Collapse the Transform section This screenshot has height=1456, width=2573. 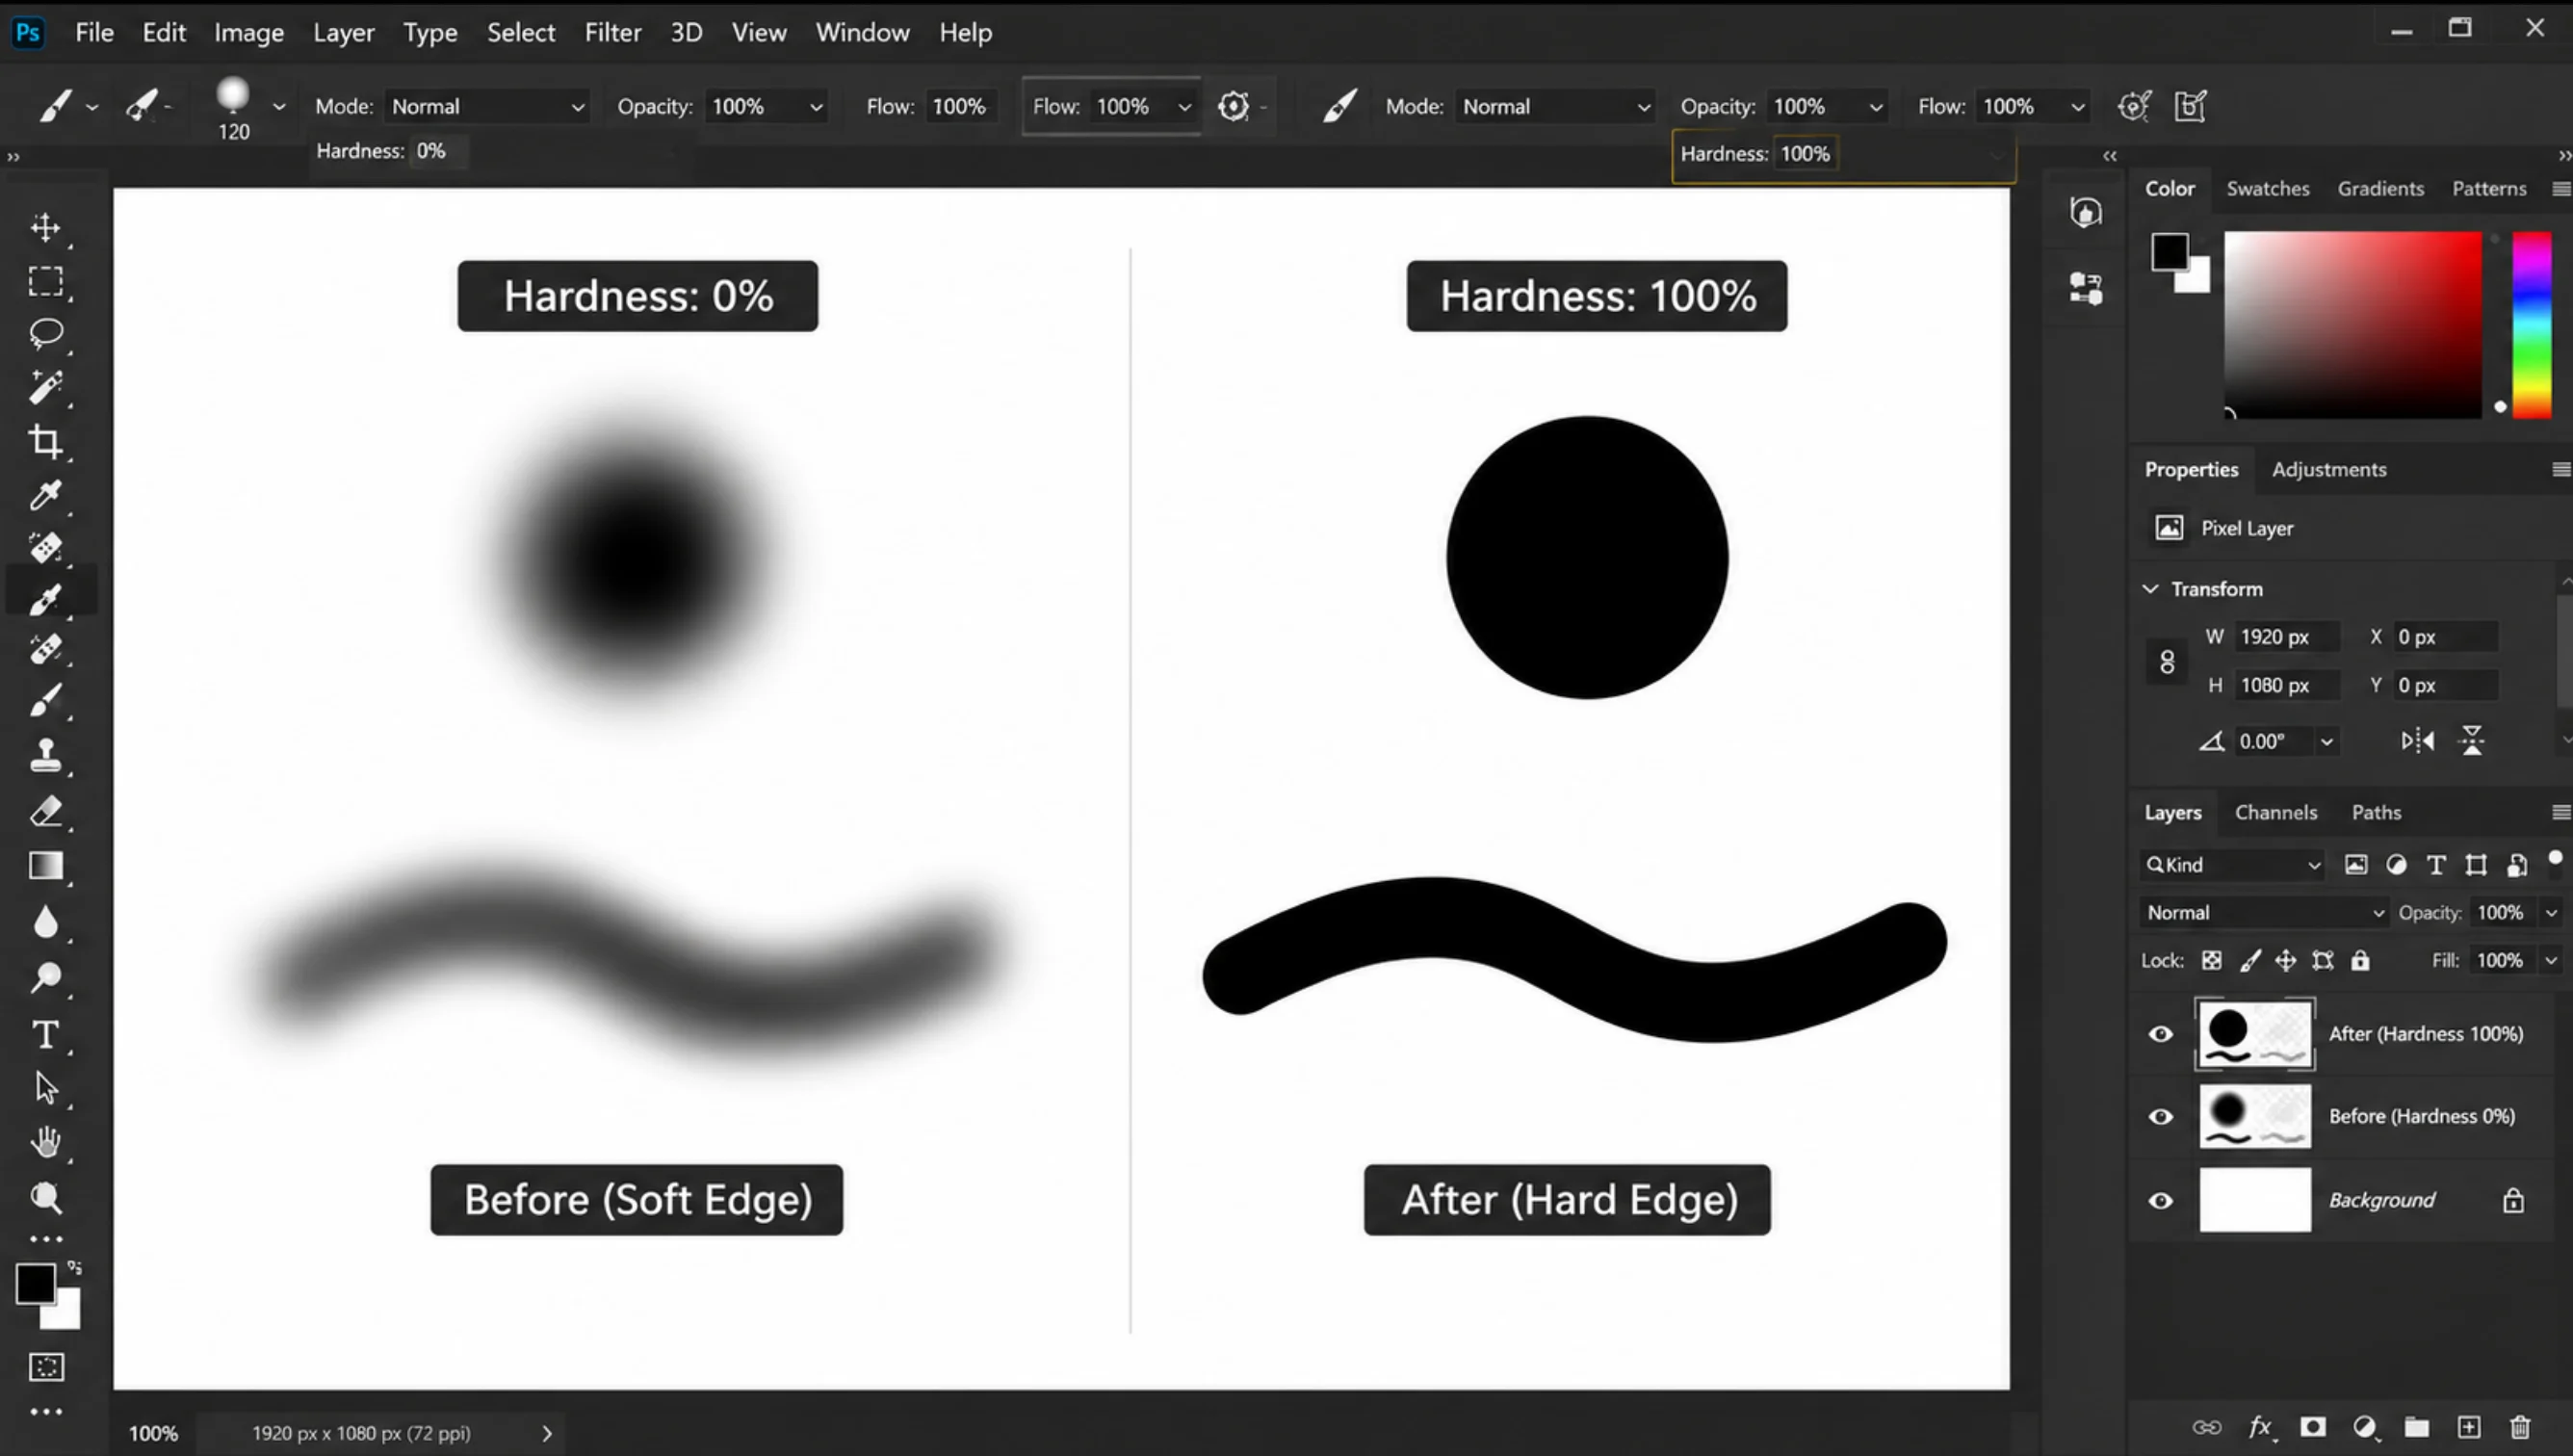(x=2150, y=589)
